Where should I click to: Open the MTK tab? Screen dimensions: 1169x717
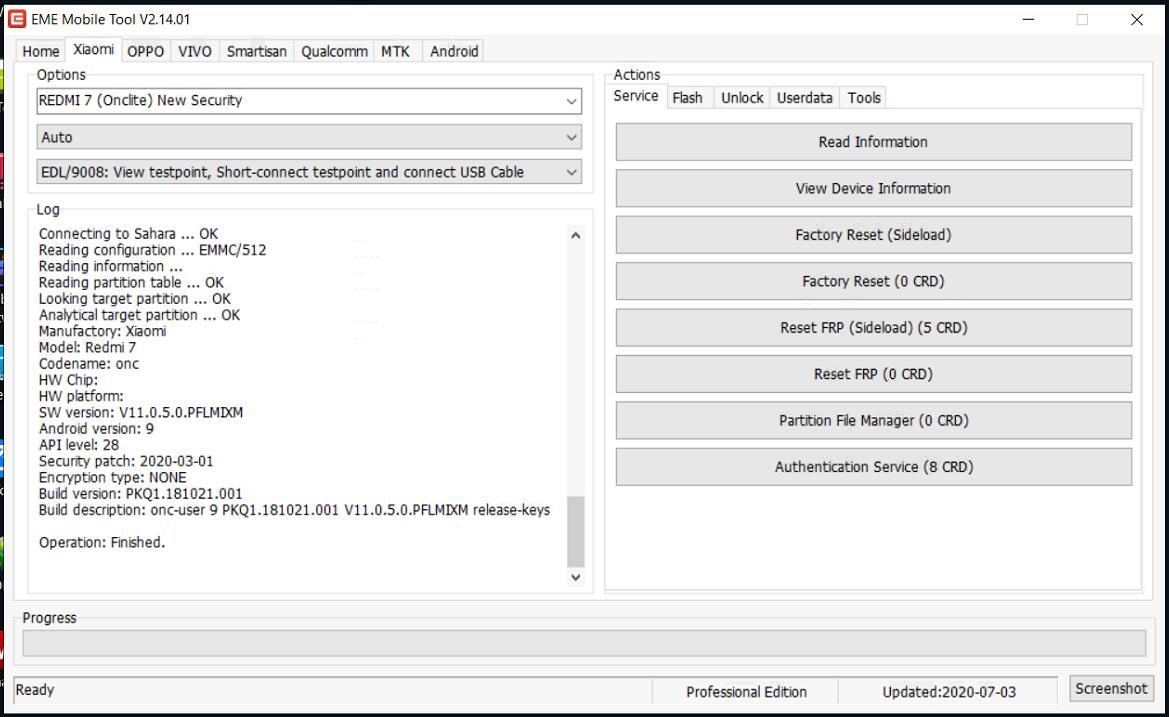coord(395,51)
